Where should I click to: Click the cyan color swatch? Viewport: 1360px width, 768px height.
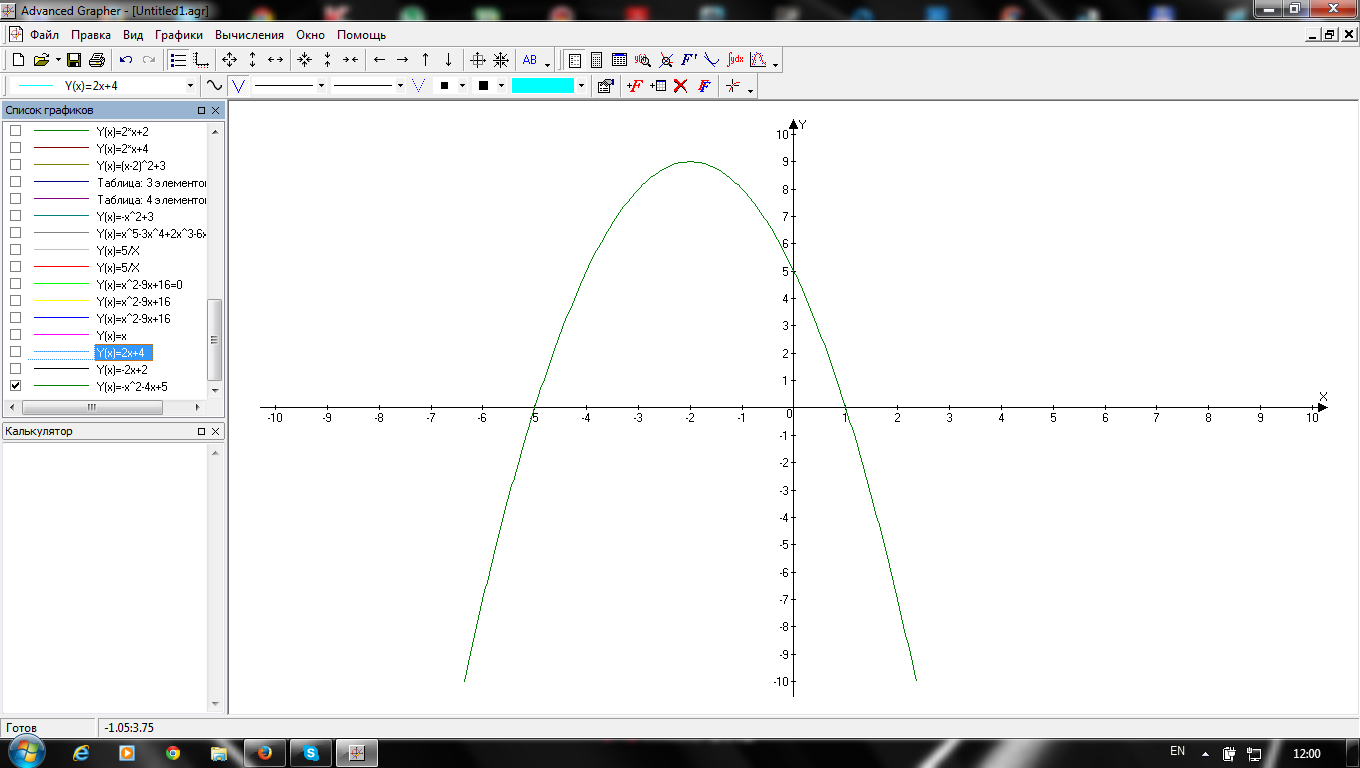[x=542, y=86]
